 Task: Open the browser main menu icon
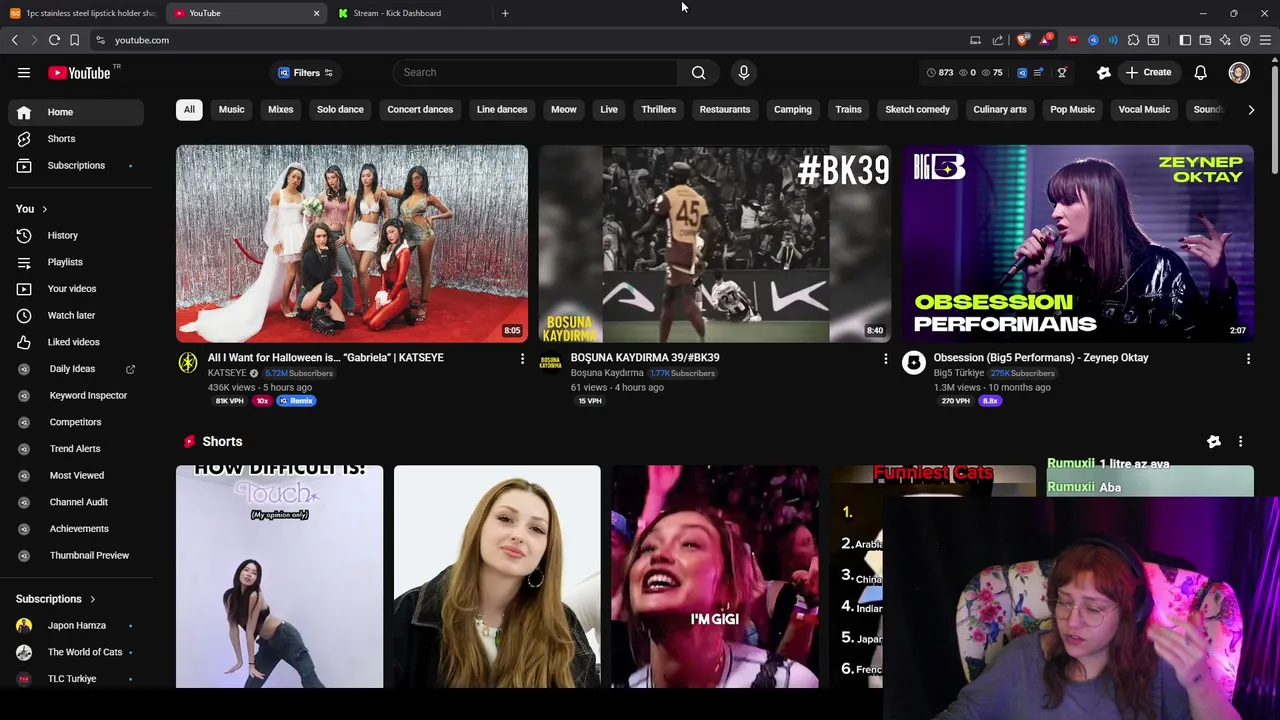point(1266,40)
